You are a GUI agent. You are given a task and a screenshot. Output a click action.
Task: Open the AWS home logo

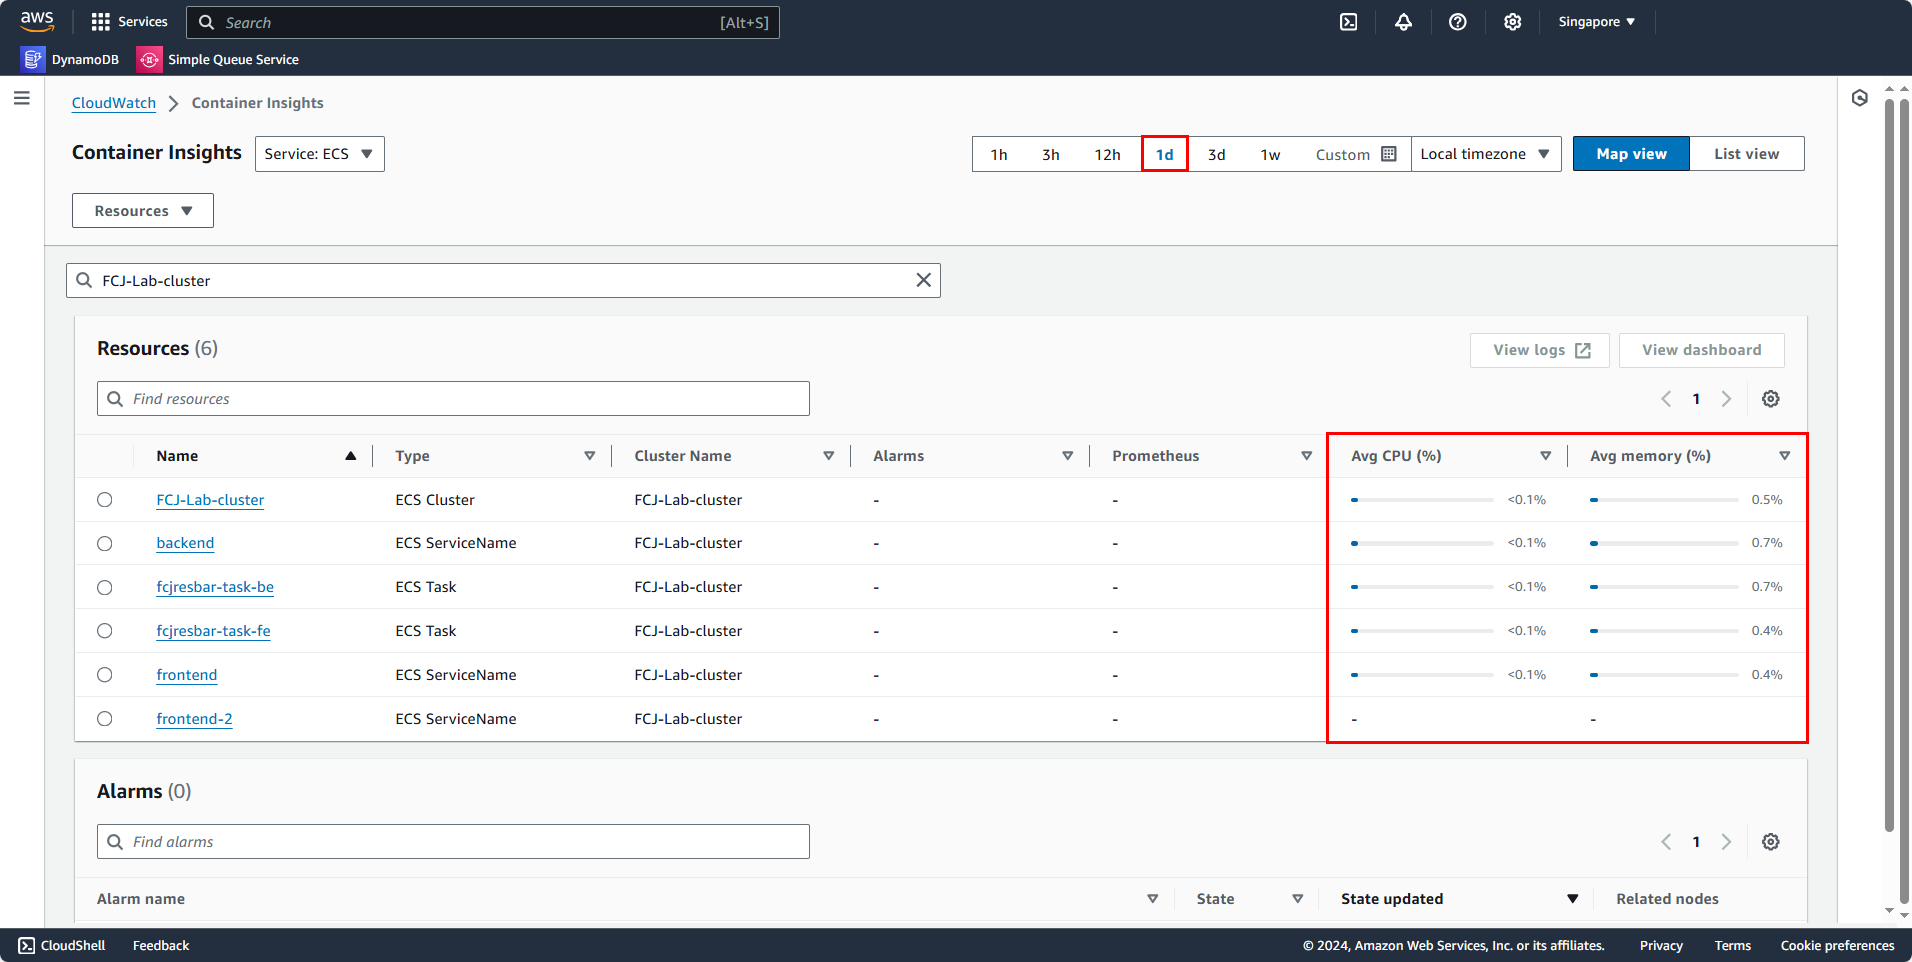click(x=37, y=21)
